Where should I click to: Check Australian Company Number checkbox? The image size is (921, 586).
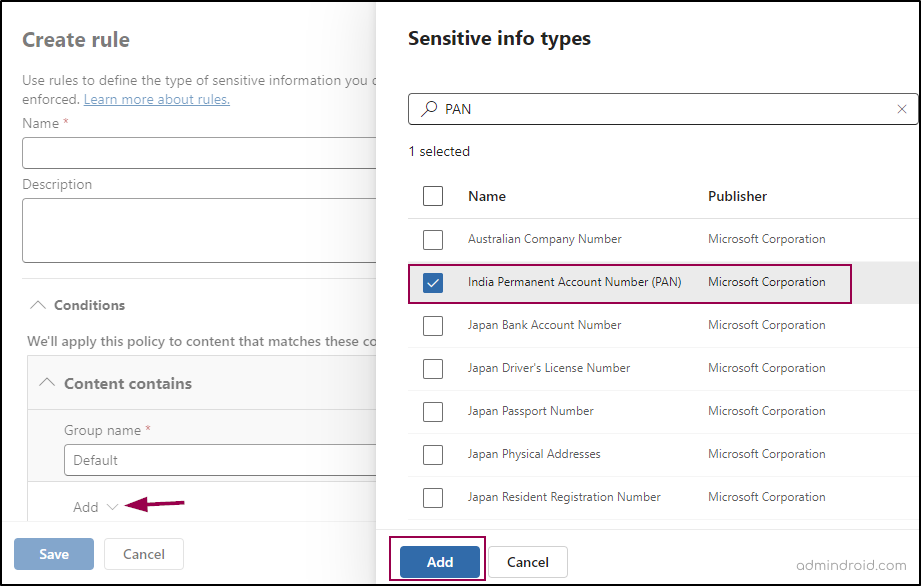433,239
